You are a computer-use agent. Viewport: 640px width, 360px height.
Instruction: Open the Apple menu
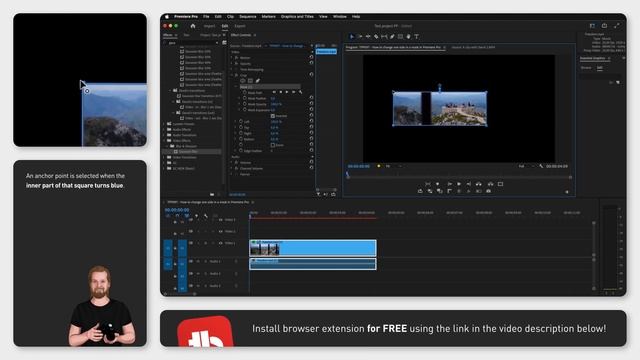pos(167,17)
